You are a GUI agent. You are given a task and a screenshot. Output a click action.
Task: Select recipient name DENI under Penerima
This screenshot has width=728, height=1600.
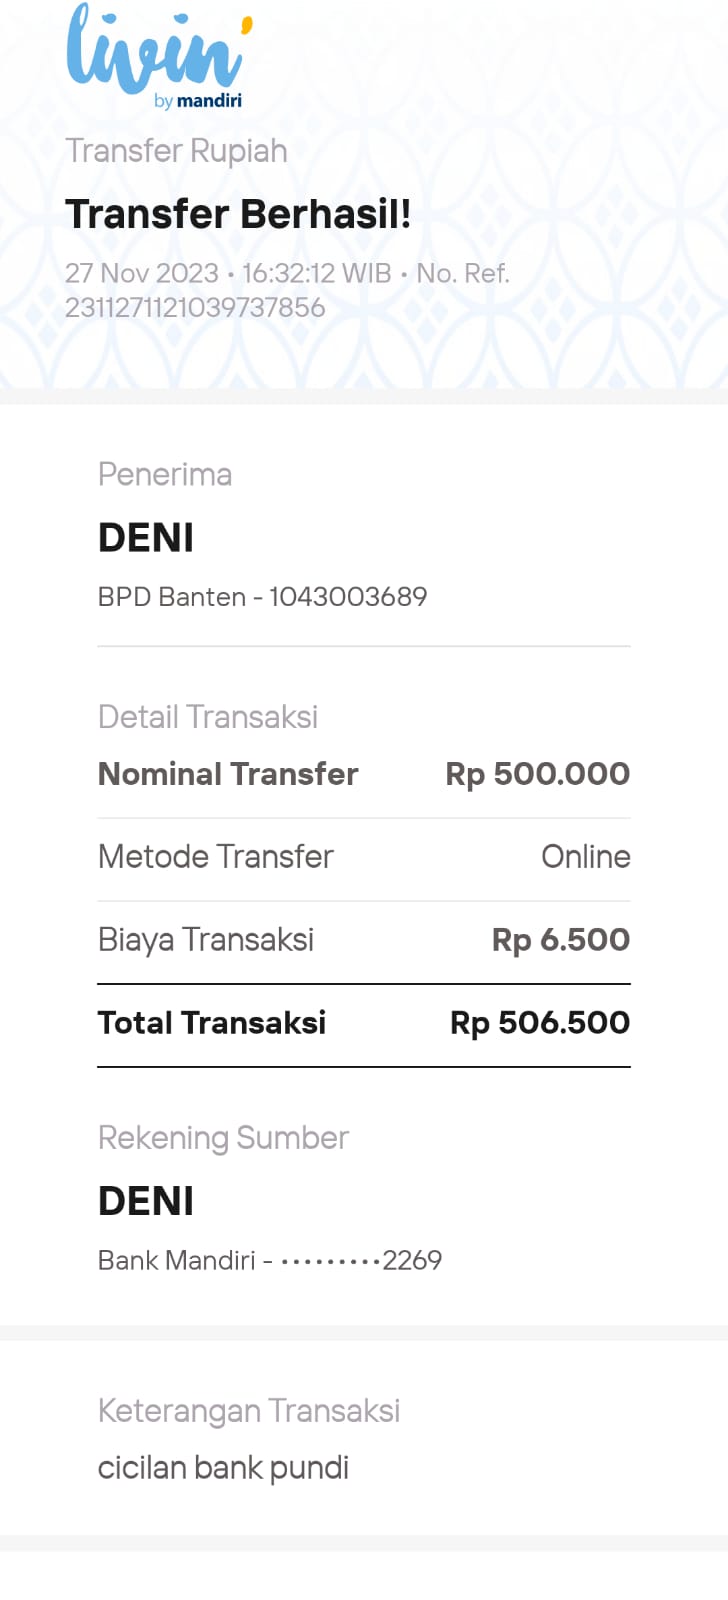(146, 538)
